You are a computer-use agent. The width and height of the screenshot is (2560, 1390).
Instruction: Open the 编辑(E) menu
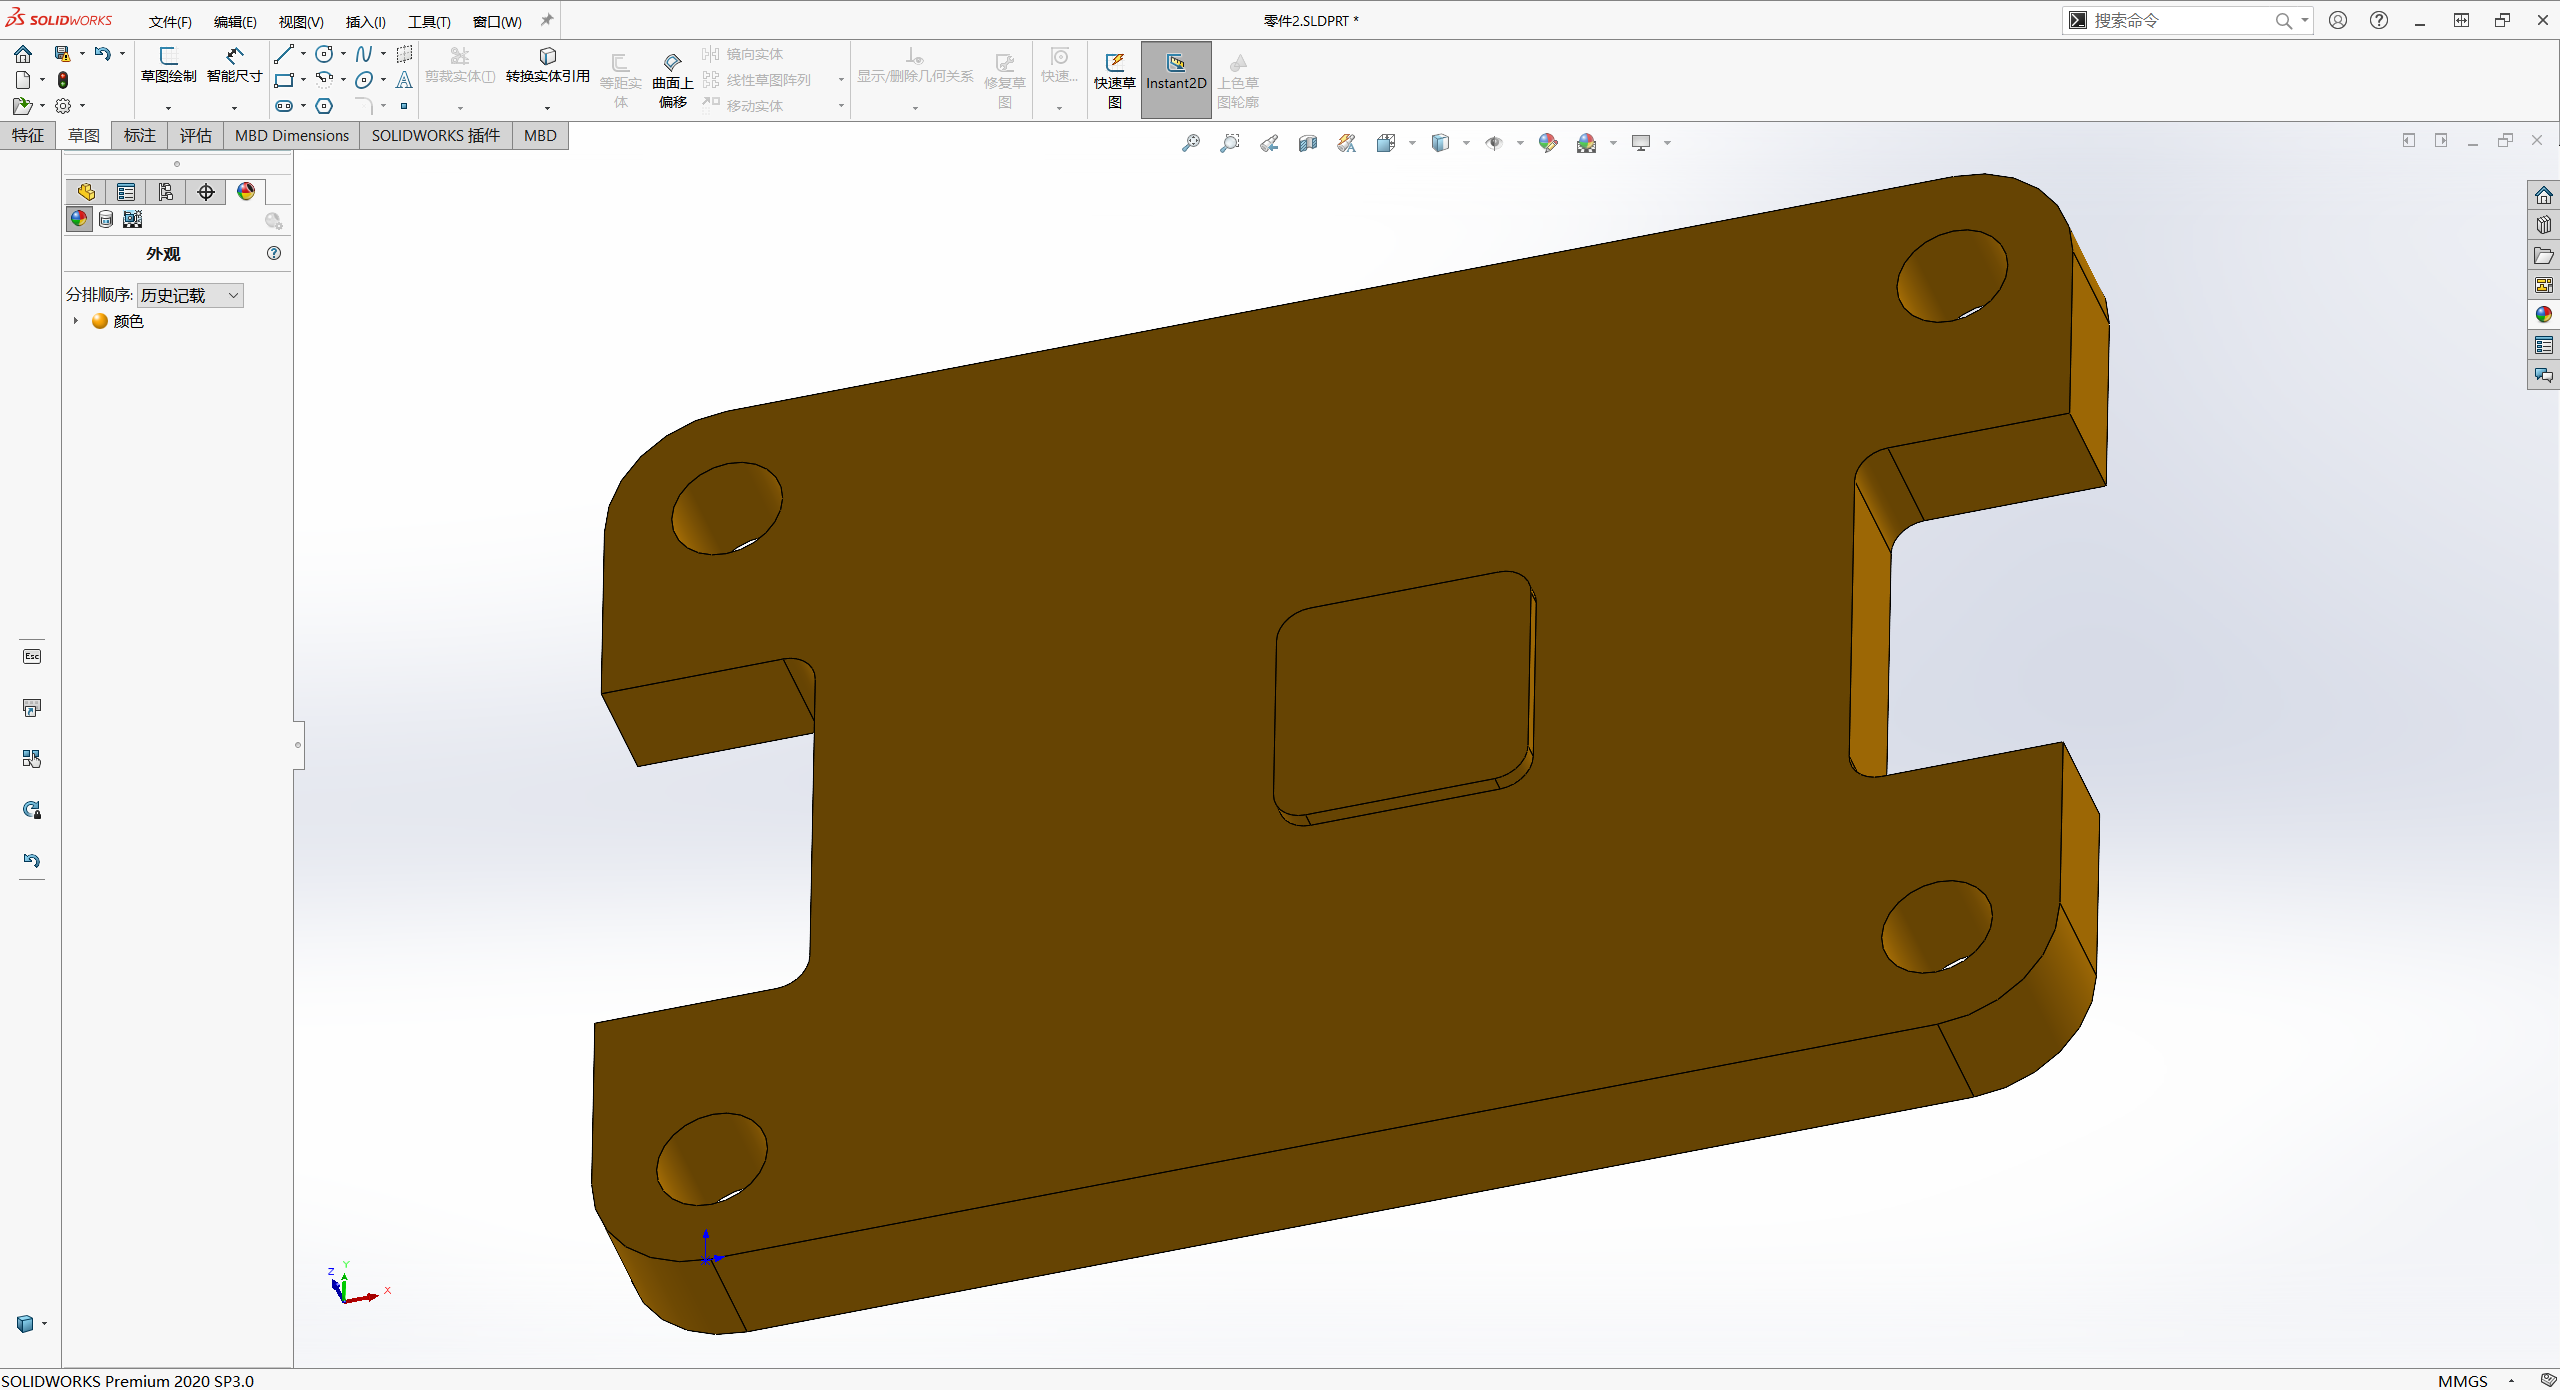point(235,22)
